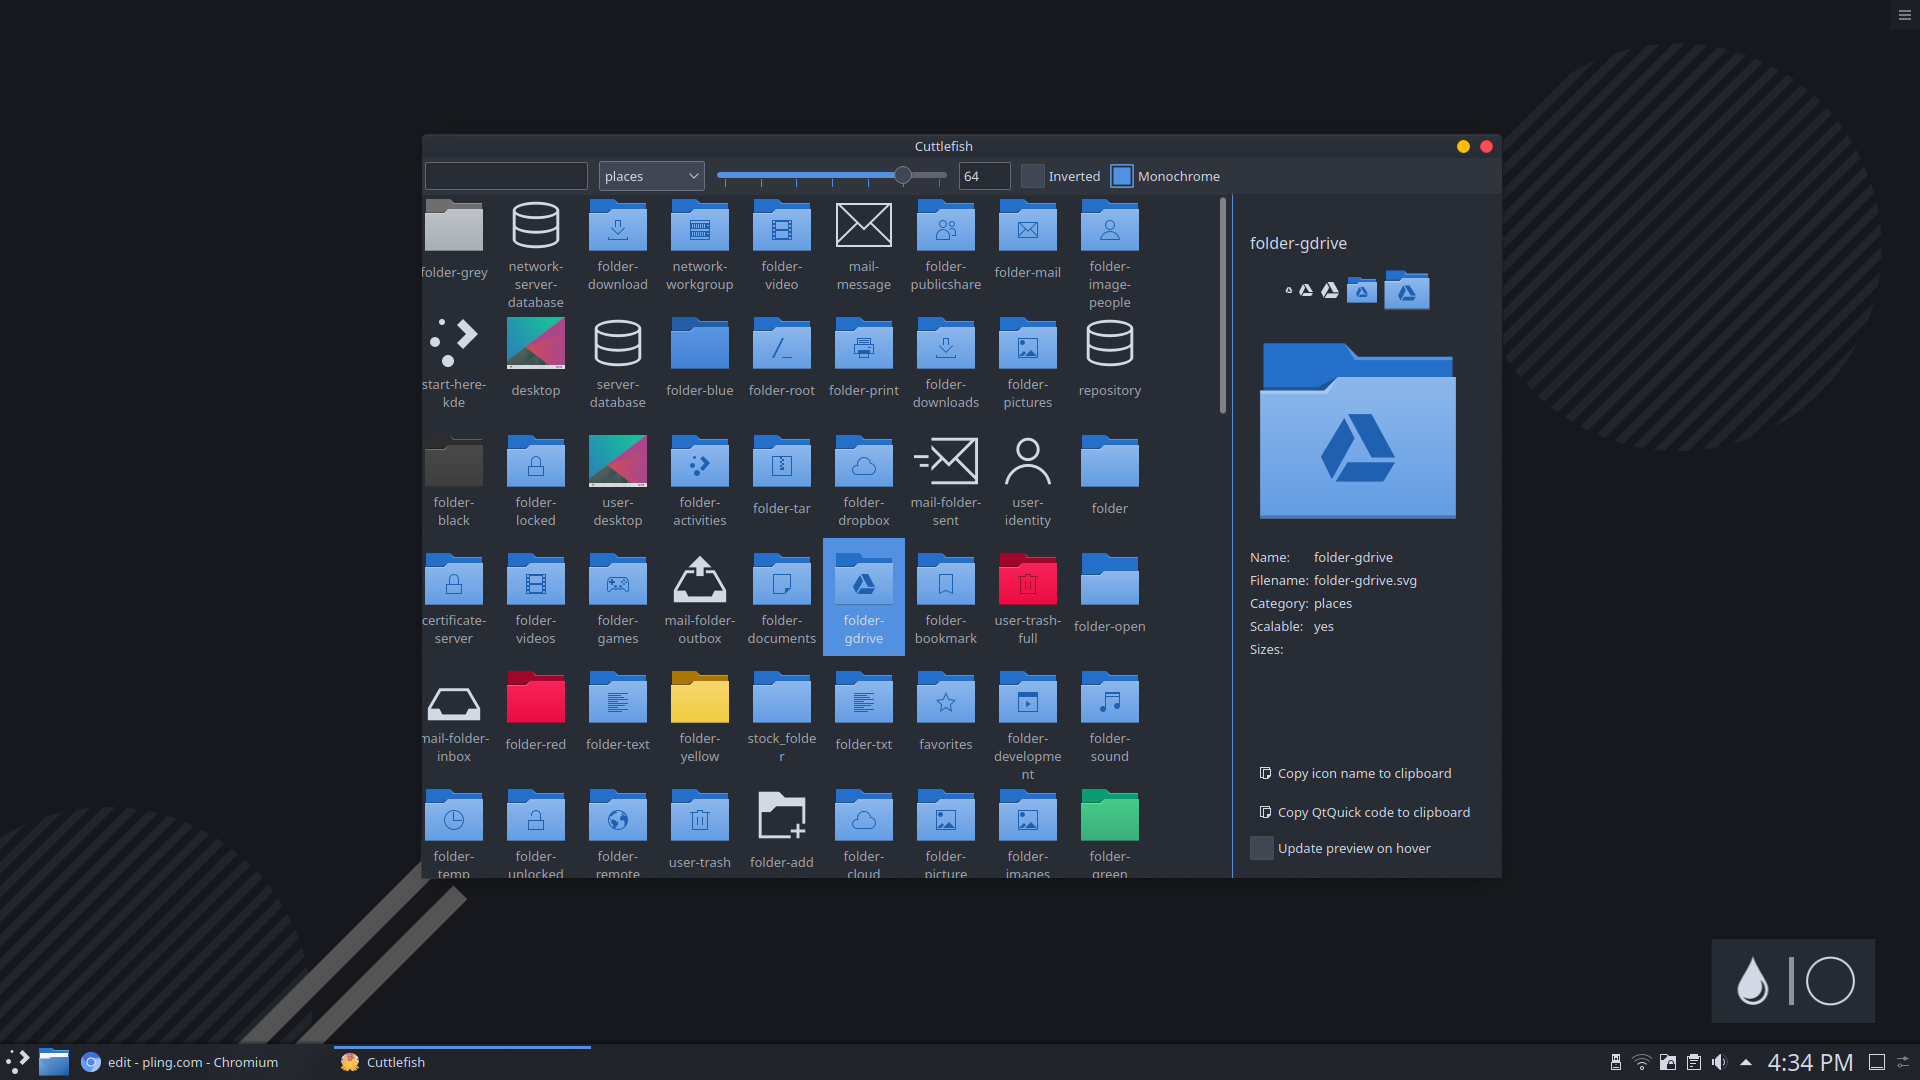Image resolution: width=1920 pixels, height=1080 pixels.
Task: Select the folder-locked icon
Action: pos(536,461)
